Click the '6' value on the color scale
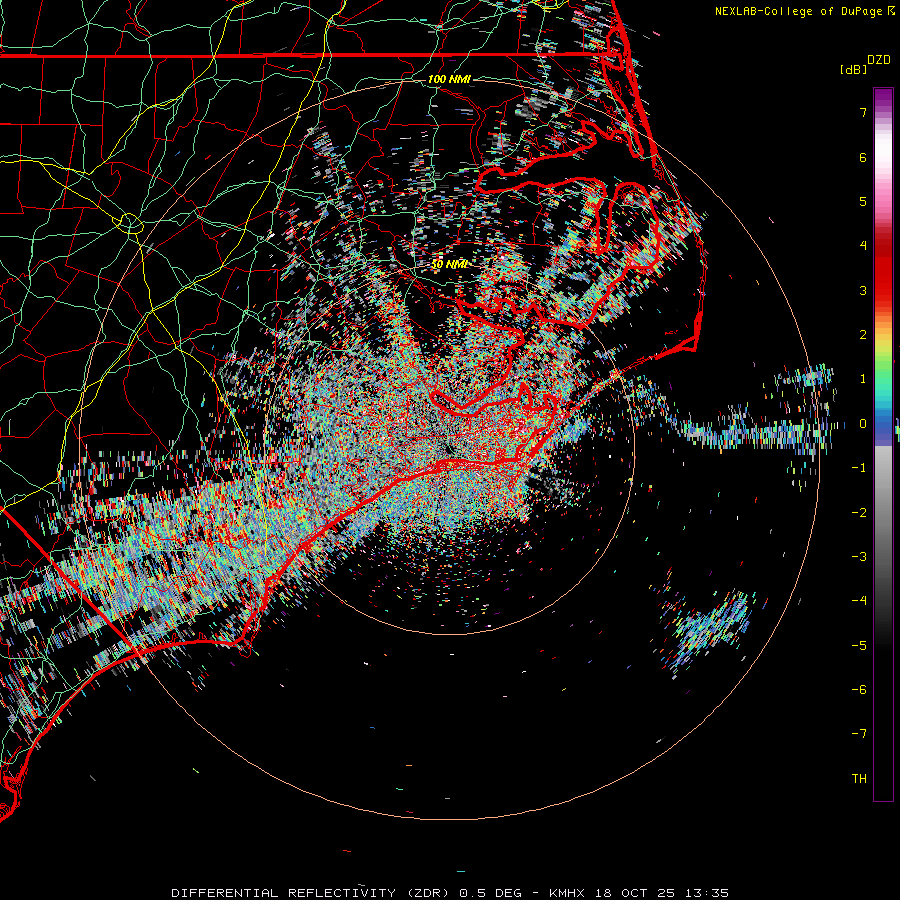 click(x=863, y=157)
